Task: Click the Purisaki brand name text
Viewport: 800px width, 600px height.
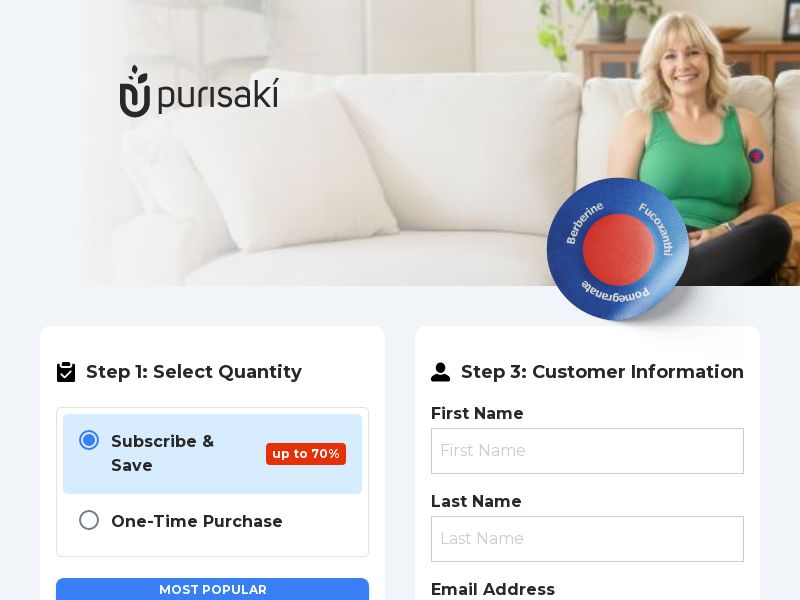Action: tap(218, 95)
